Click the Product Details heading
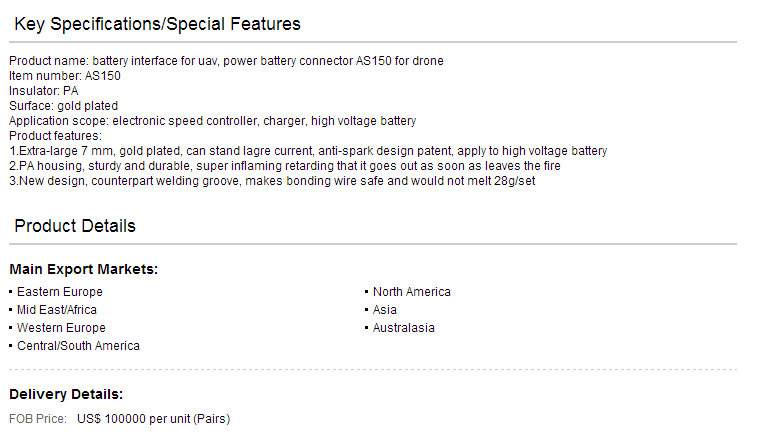The width and height of the screenshot is (774, 434). click(x=75, y=226)
